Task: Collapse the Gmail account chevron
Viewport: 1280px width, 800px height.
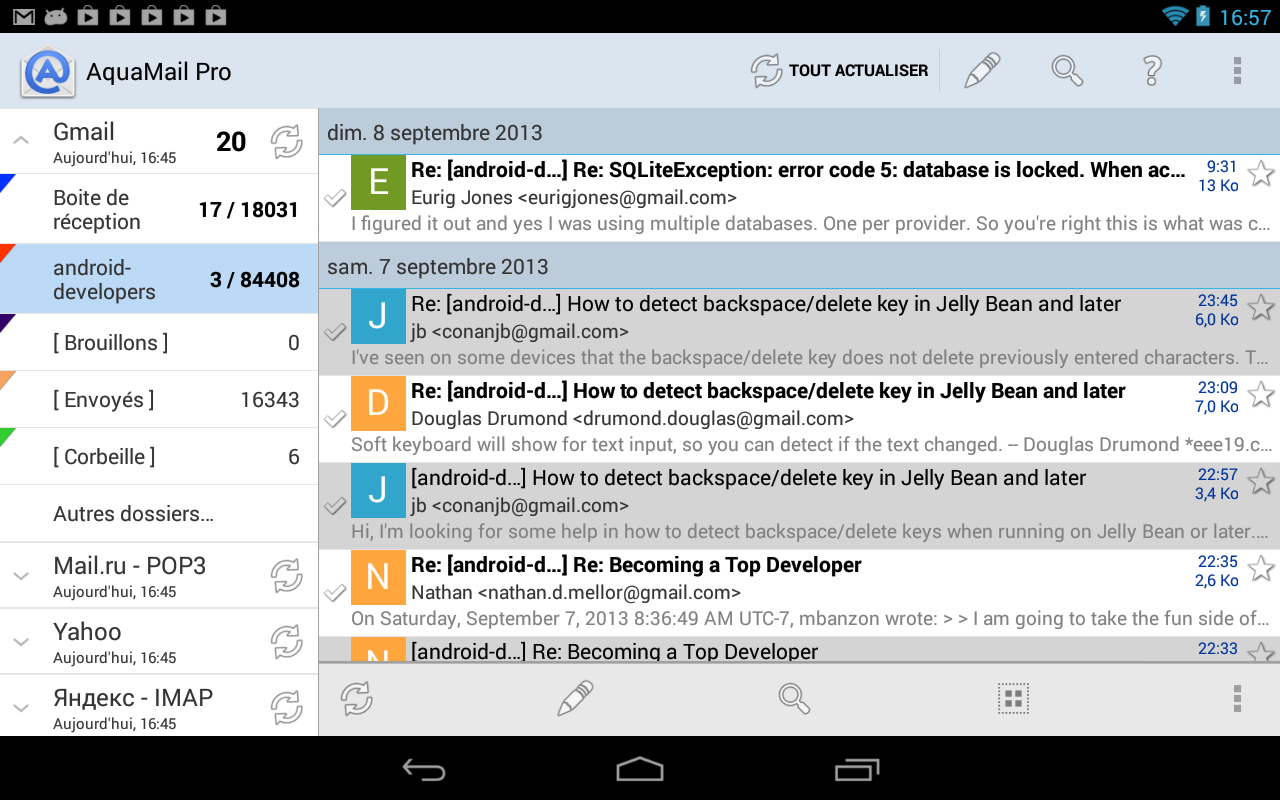Action: [x=21, y=141]
